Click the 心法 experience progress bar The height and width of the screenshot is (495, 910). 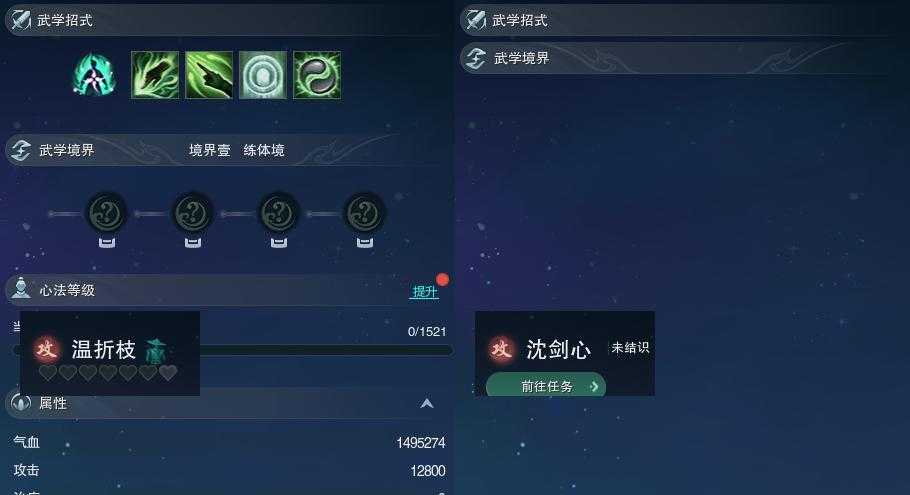[x=326, y=350]
